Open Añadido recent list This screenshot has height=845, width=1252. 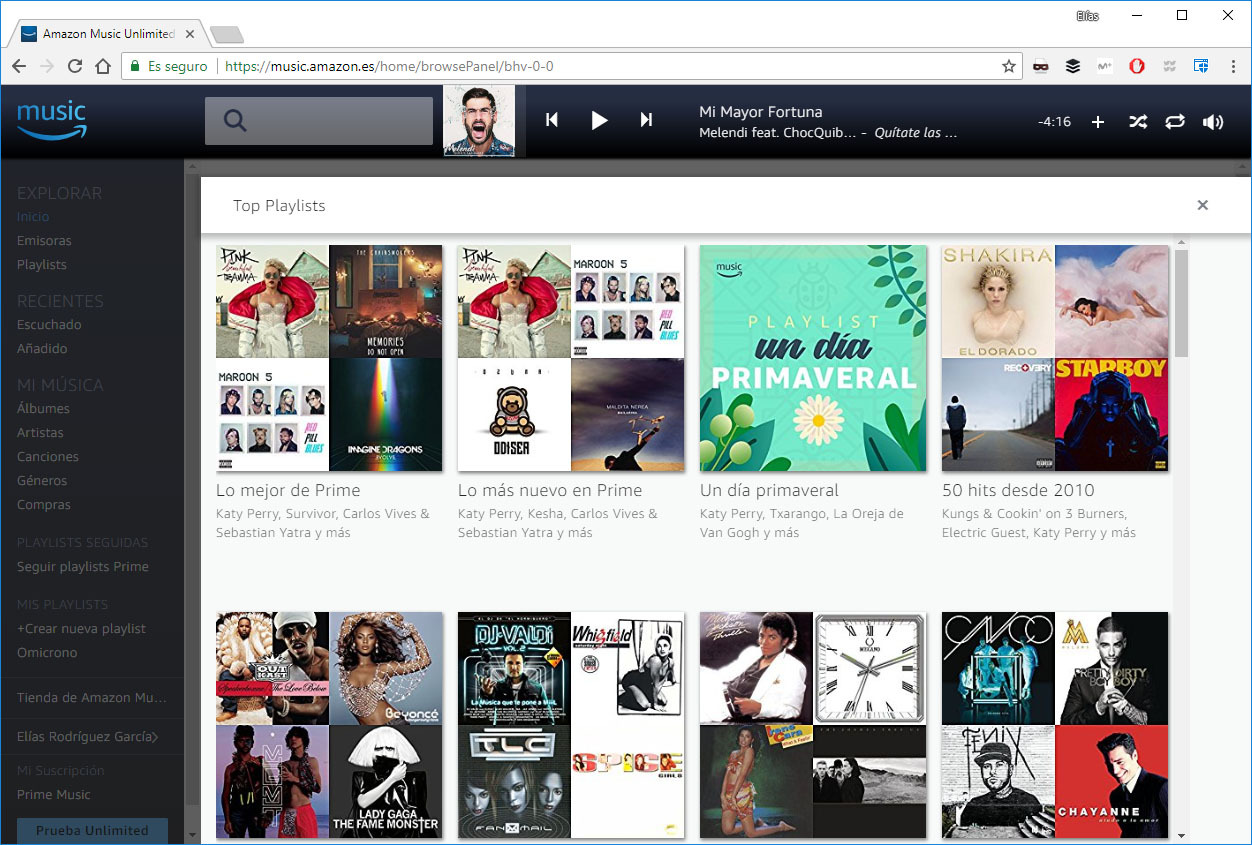click(42, 348)
